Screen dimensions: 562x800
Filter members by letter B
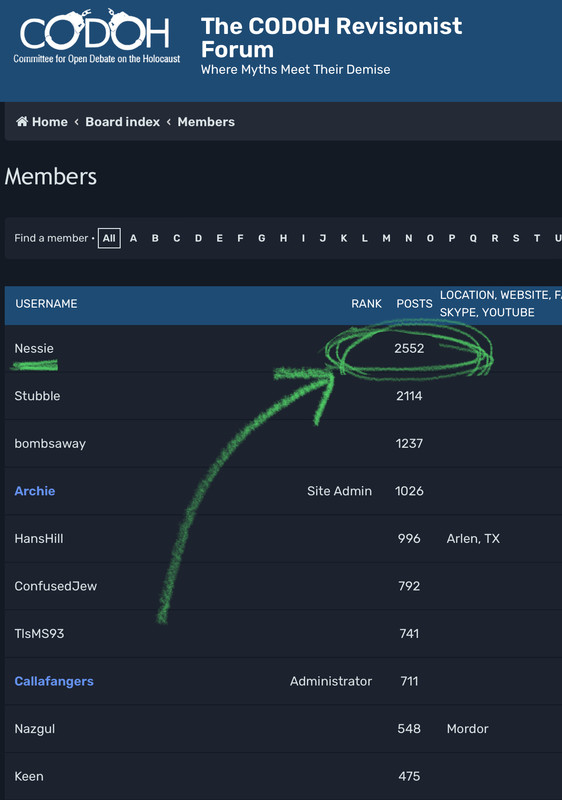[155, 238]
